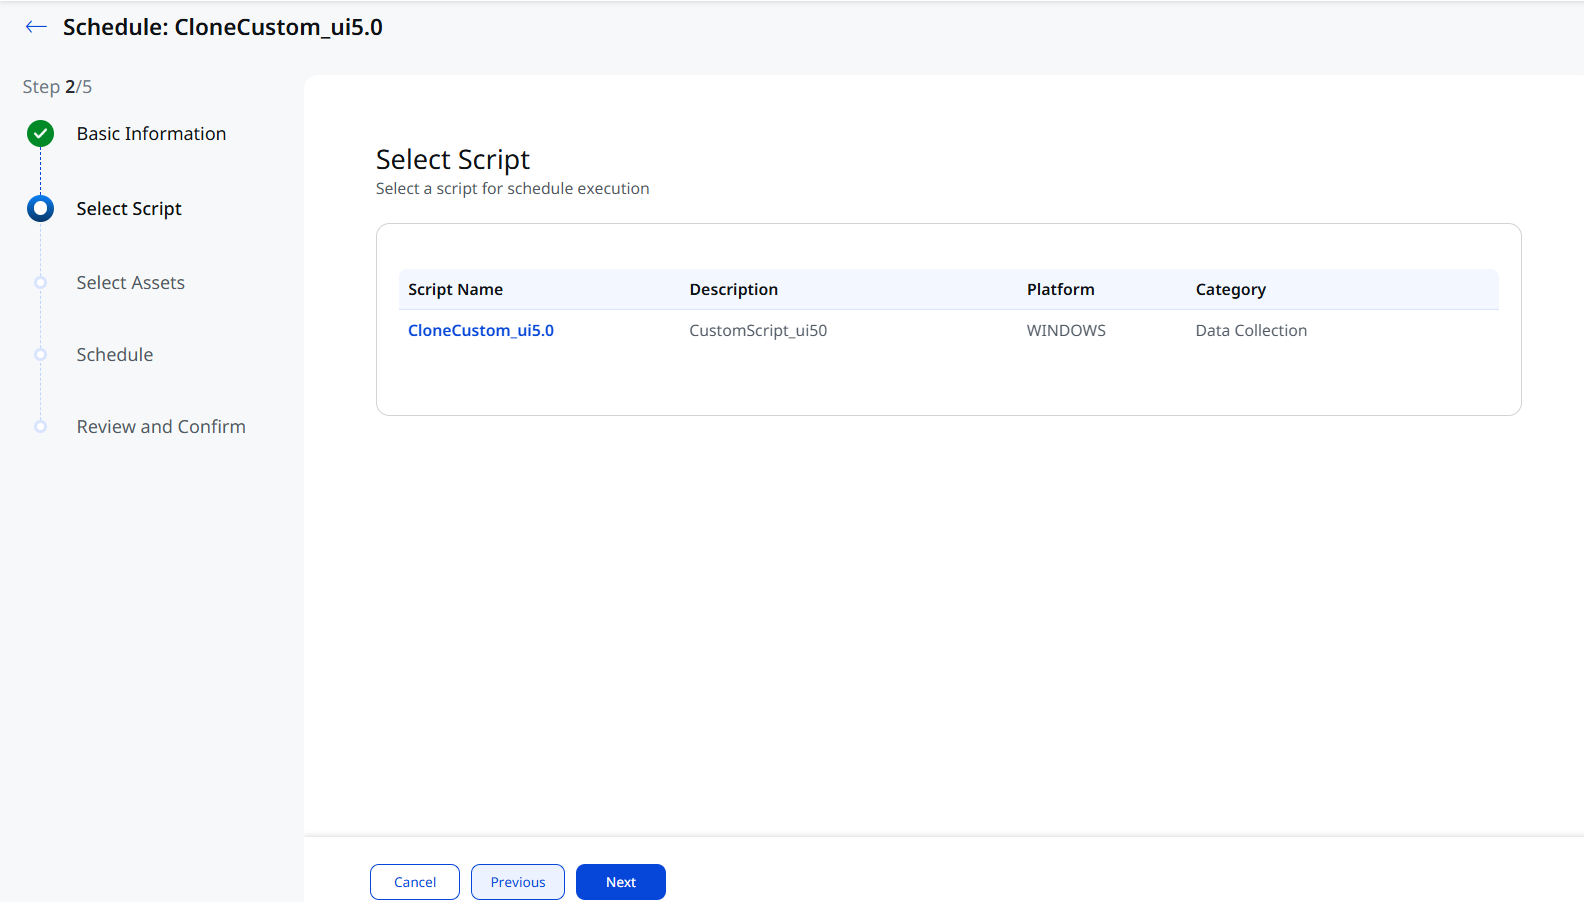
Task: Select the Data Collection category cell
Action: coord(1251,331)
